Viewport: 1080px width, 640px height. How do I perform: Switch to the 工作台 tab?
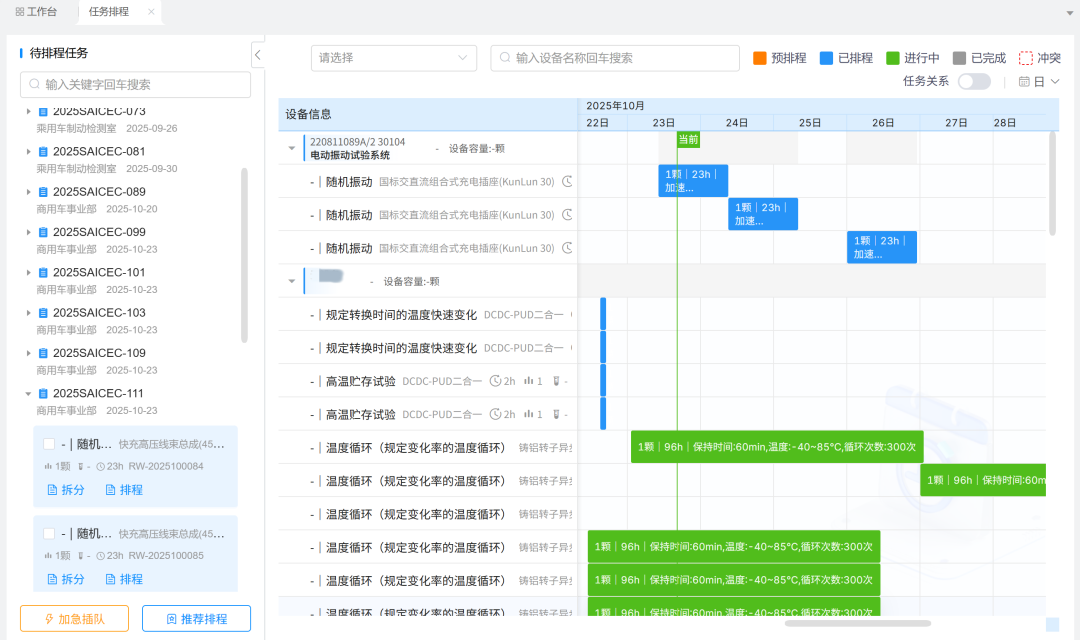click(x=35, y=12)
